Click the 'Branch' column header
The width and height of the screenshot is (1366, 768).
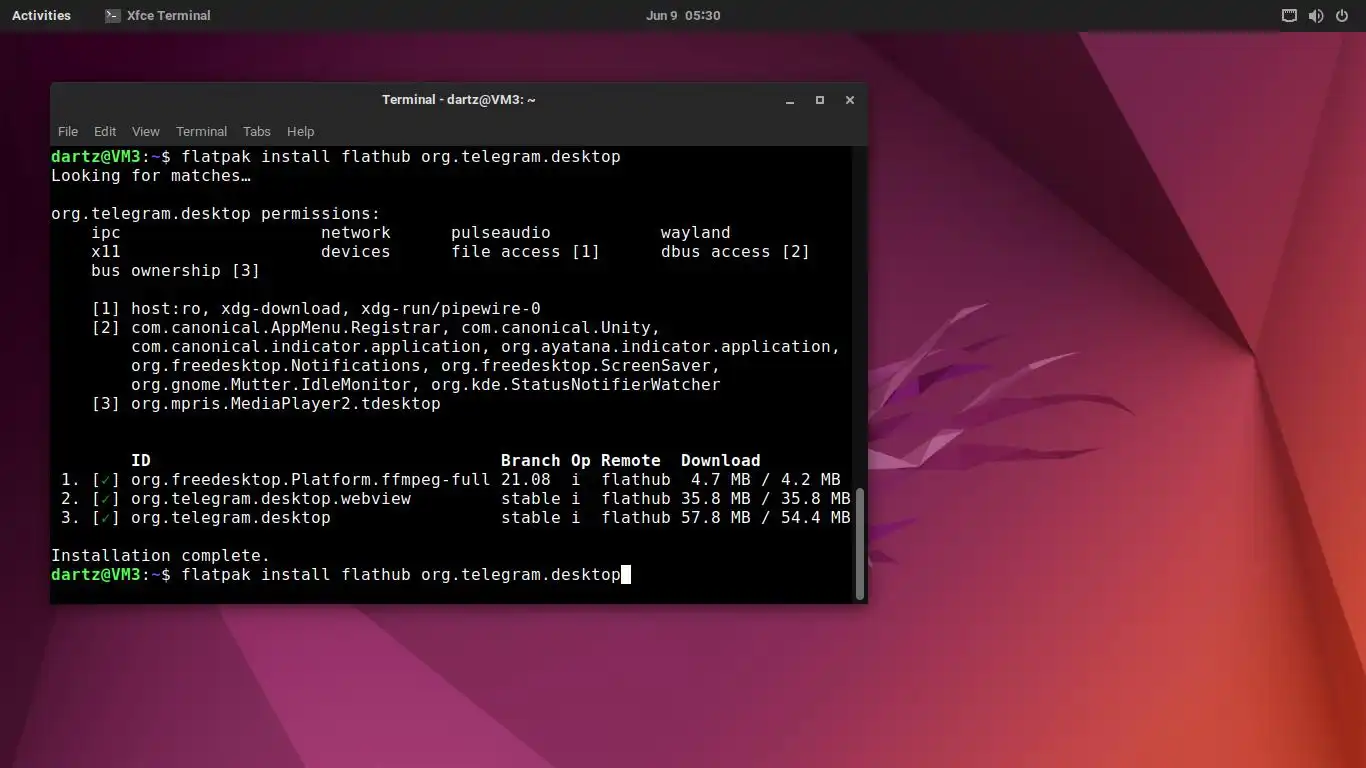coord(531,461)
